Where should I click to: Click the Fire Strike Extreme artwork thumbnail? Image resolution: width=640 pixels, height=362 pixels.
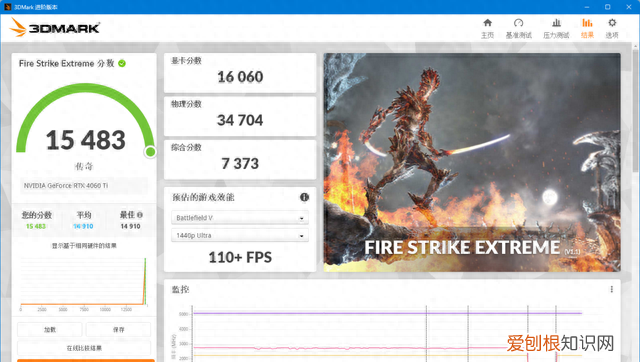coord(472,162)
